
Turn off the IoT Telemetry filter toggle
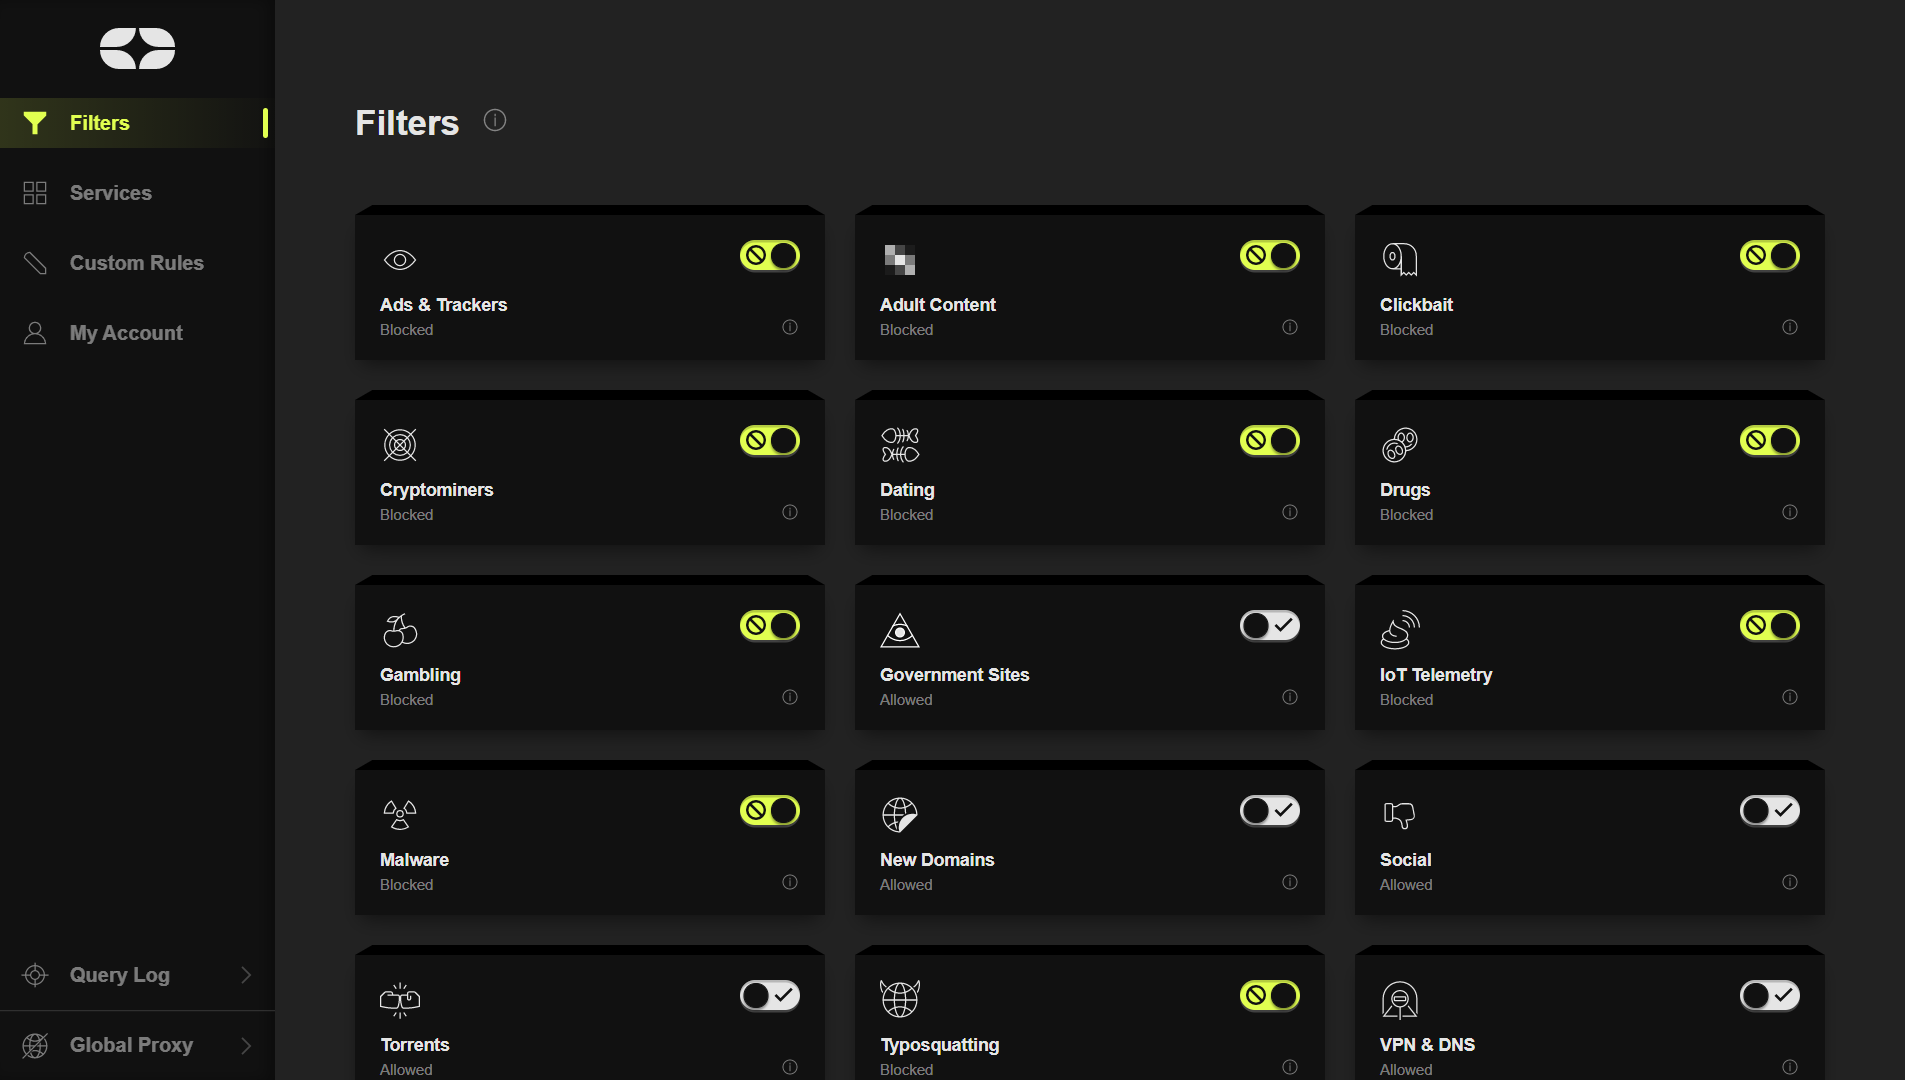point(1769,625)
